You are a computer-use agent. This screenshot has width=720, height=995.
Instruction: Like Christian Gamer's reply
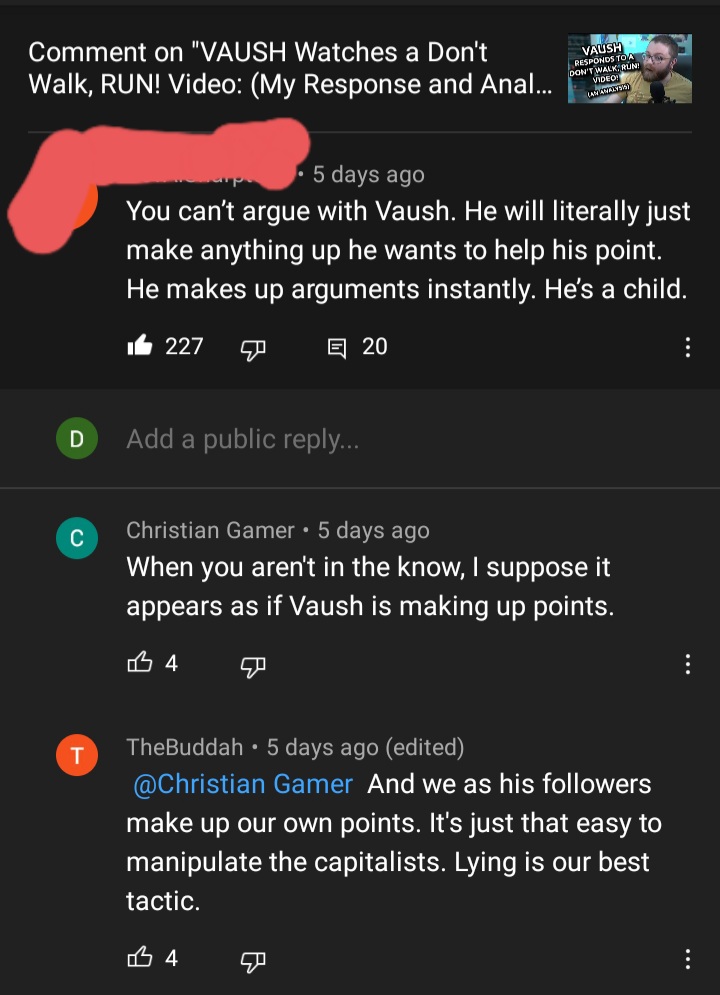[140, 663]
